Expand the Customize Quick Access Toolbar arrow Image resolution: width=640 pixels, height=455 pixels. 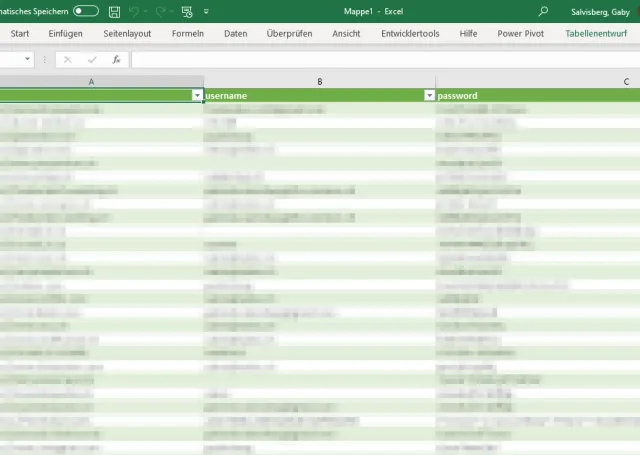click(206, 12)
